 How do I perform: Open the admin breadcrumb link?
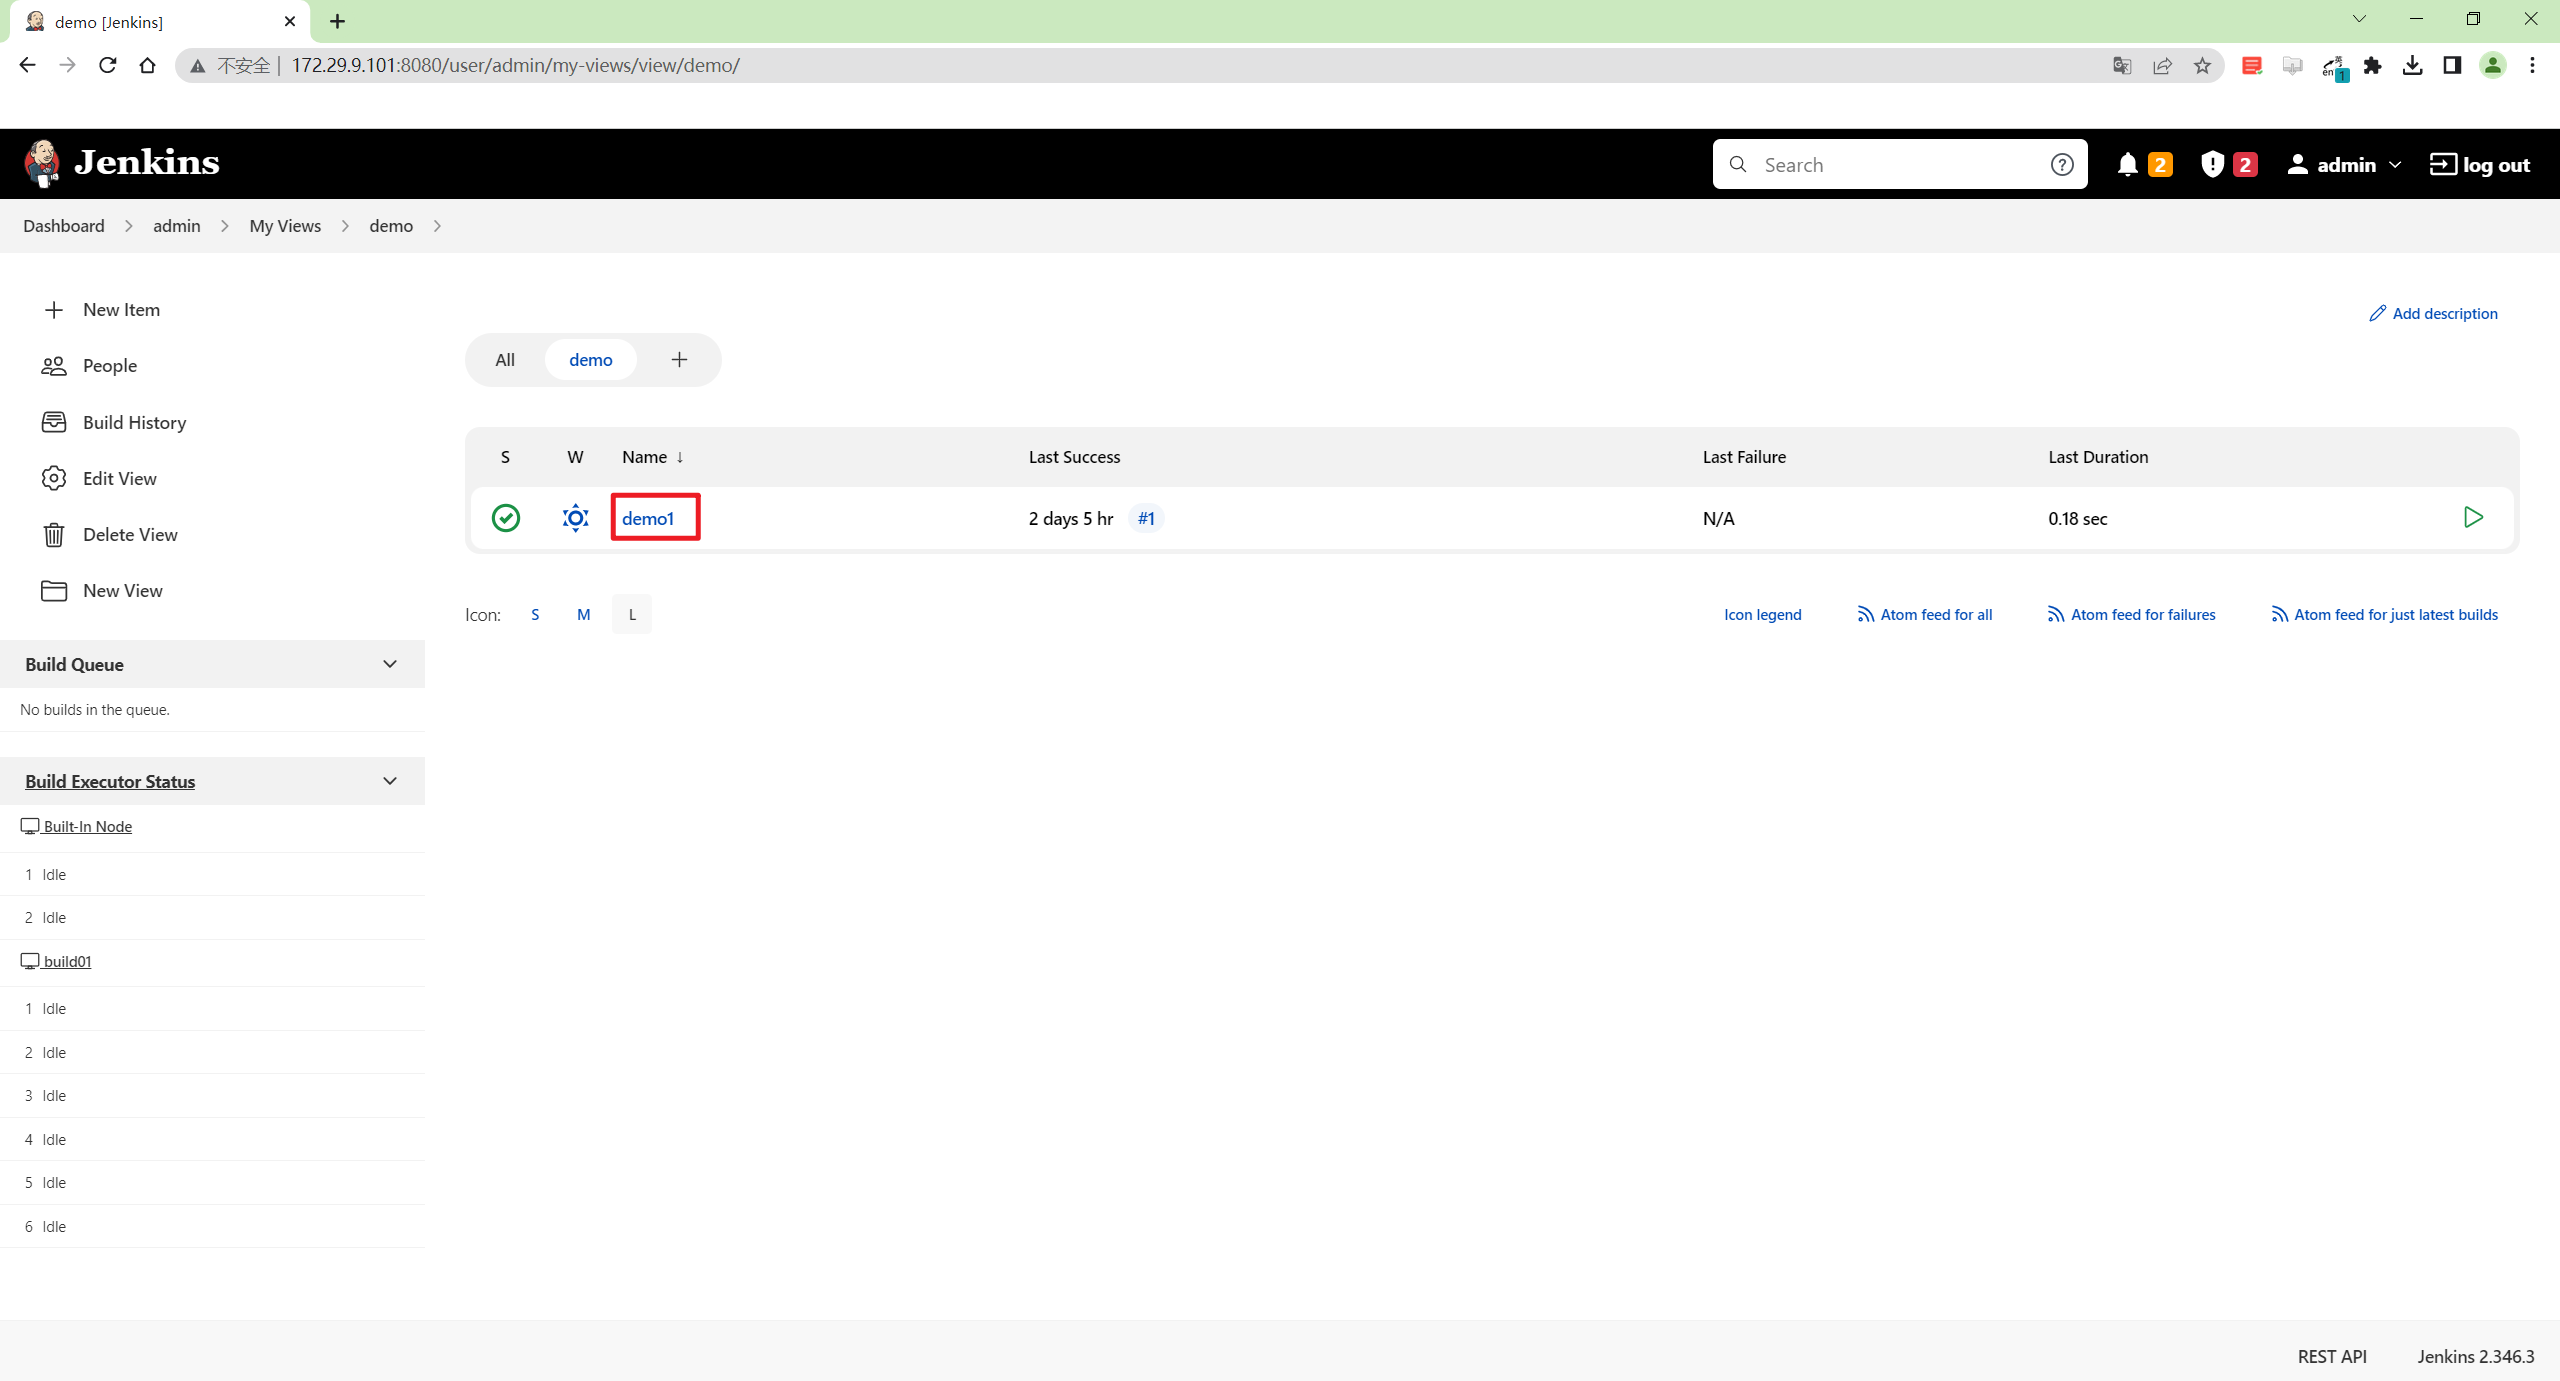click(x=177, y=226)
